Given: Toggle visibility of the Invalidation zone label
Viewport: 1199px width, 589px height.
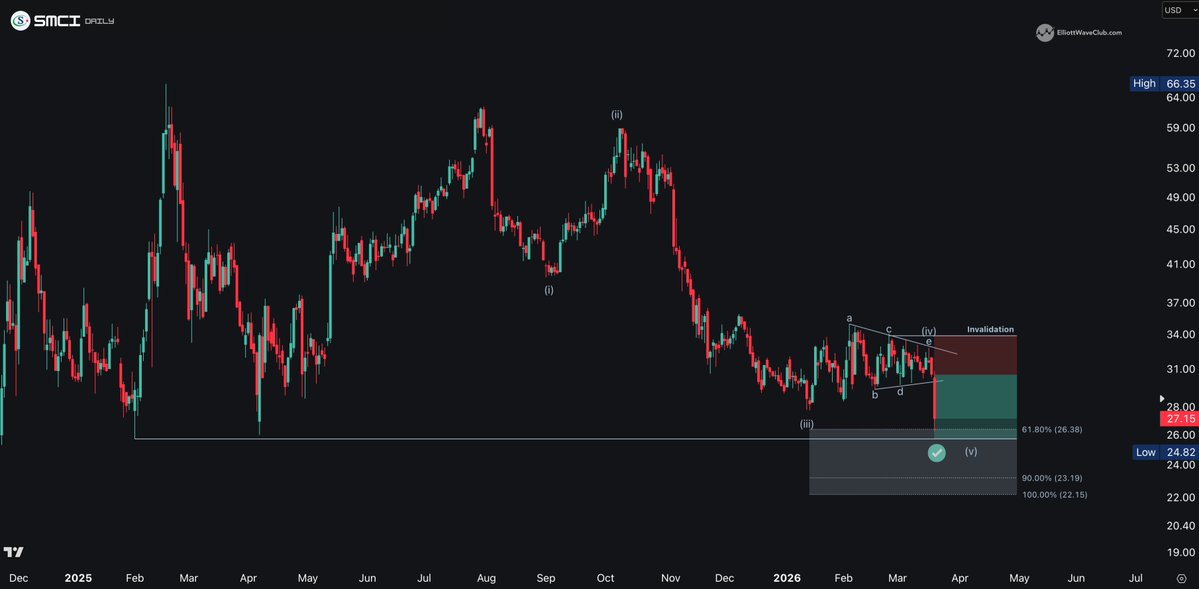Looking at the screenshot, I should coord(990,328).
